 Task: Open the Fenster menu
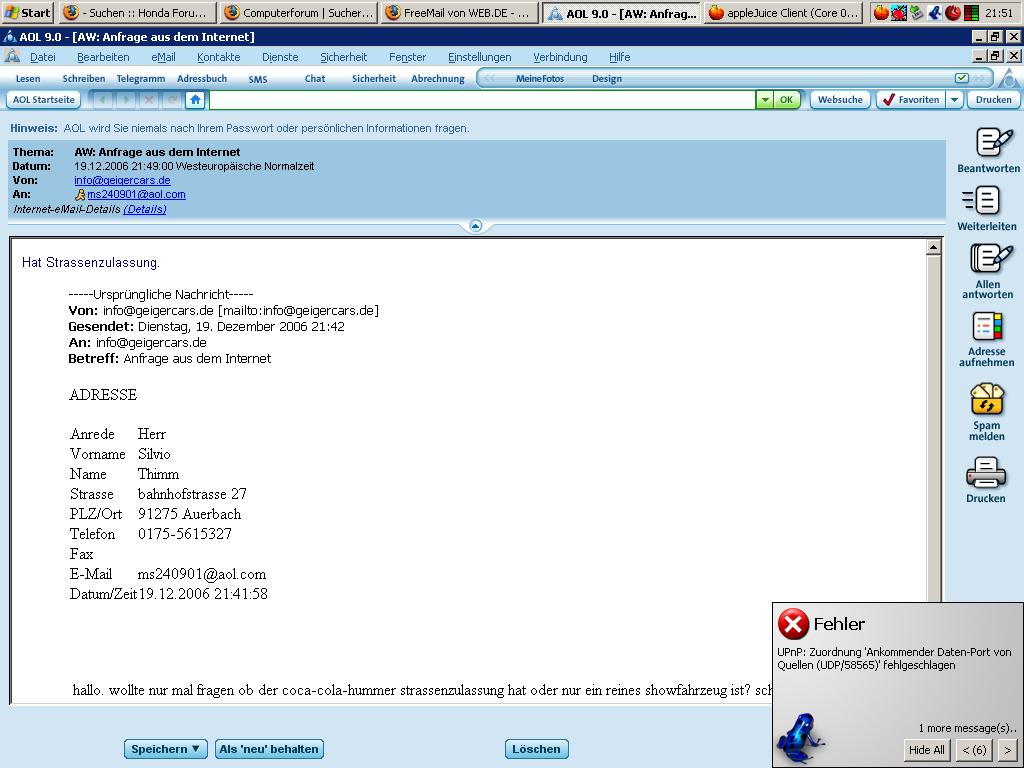[408, 57]
